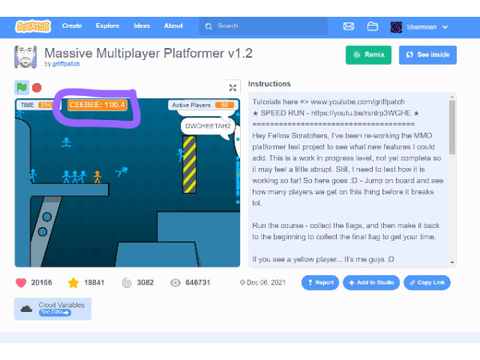Viewport: 480px width, 360px height.
Task: Favorite the project with the star icon
Action: point(73,283)
